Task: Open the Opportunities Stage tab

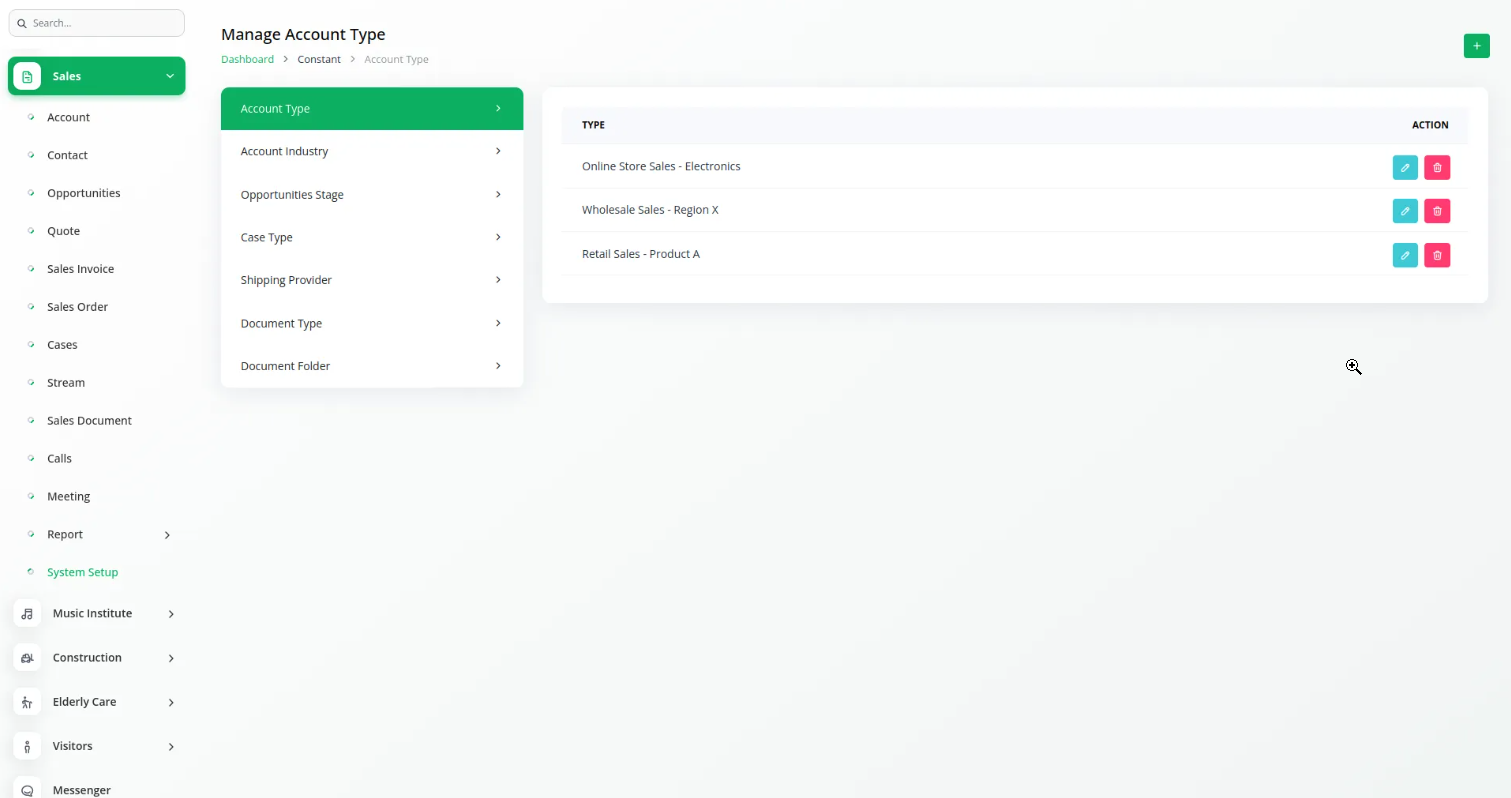Action: 371,195
